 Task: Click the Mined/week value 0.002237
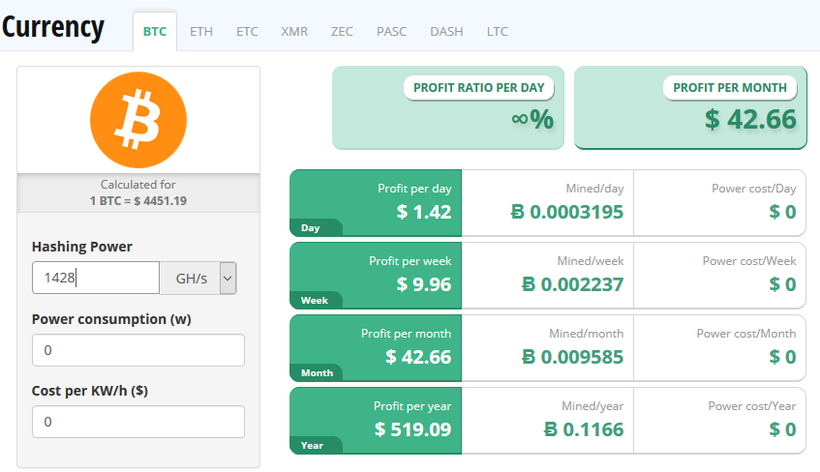tap(573, 284)
